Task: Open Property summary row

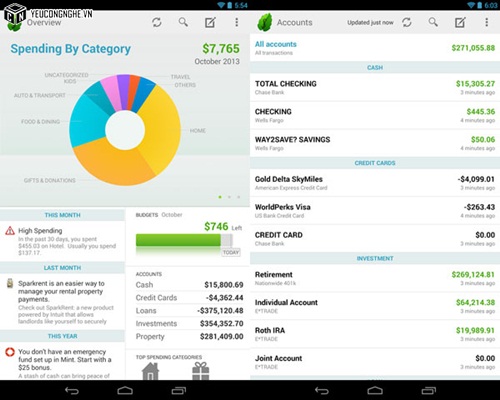Action: coord(189,337)
